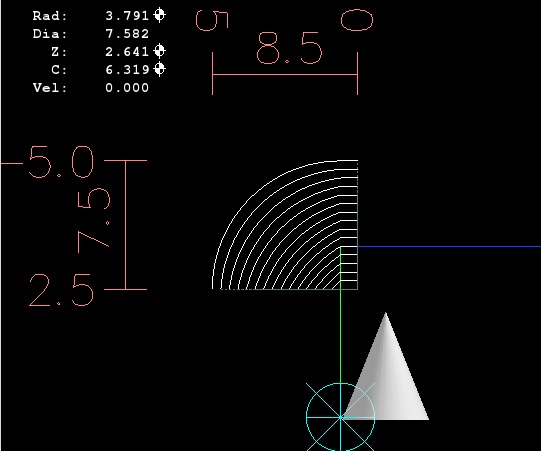Click the C position value 6.319
Viewport: 541px width, 451px height.
point(127,70)
